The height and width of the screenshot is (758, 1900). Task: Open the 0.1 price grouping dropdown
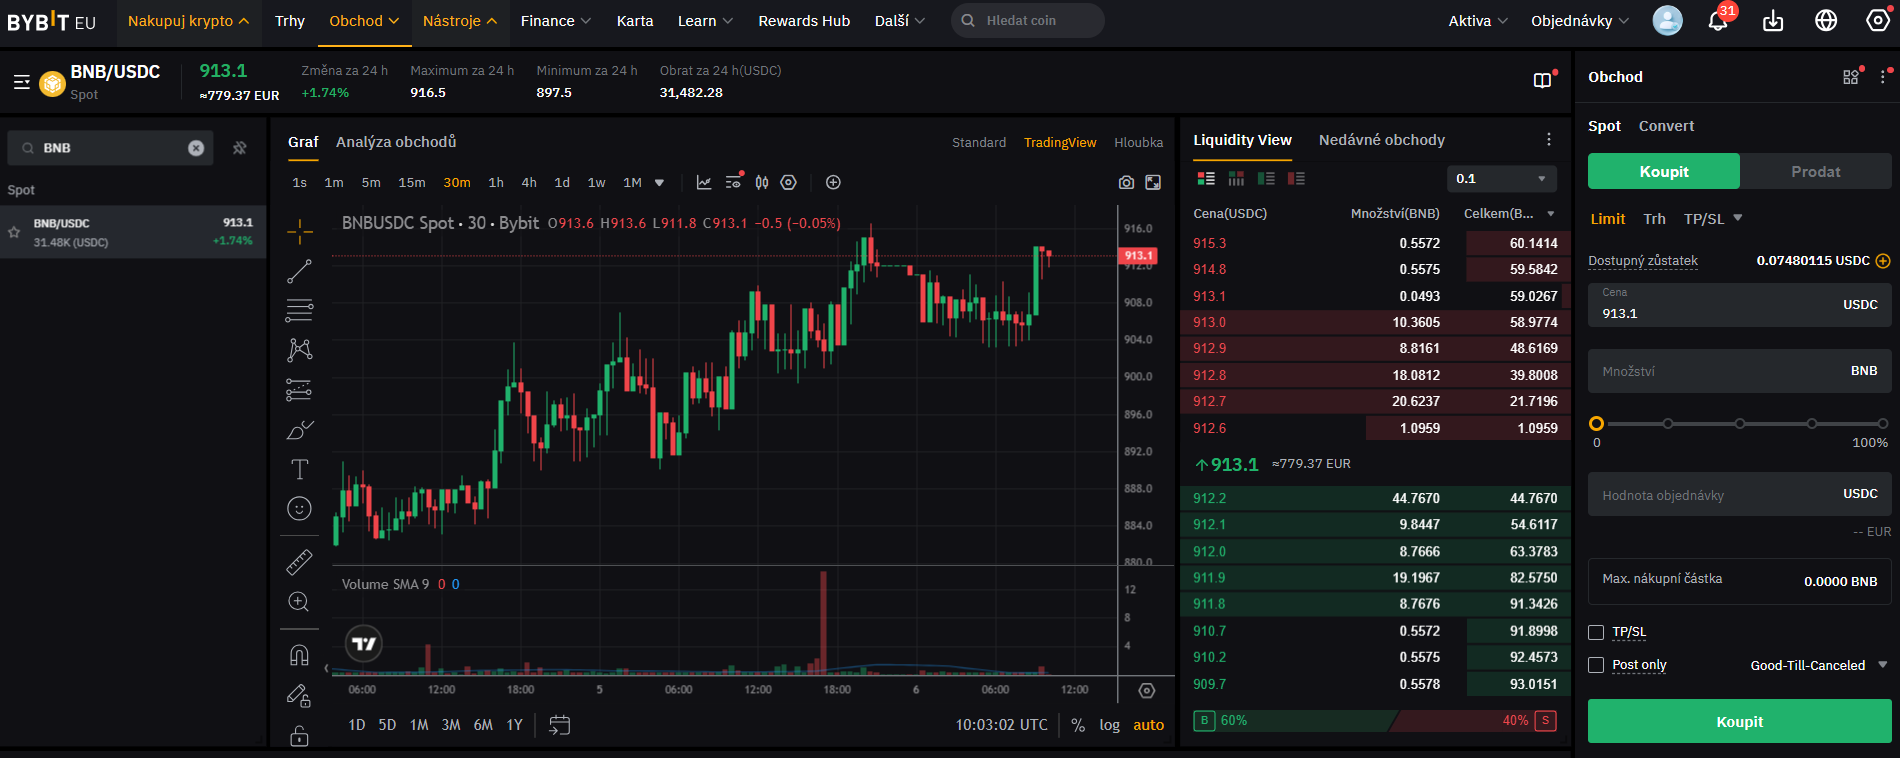[x=1501, y=179]
